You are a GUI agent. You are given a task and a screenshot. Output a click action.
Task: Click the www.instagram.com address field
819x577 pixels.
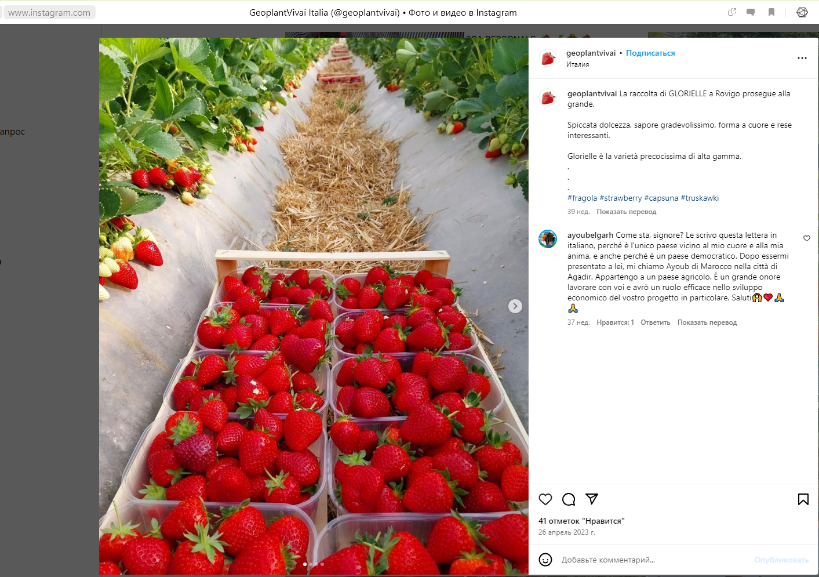[x=50, y=13]
